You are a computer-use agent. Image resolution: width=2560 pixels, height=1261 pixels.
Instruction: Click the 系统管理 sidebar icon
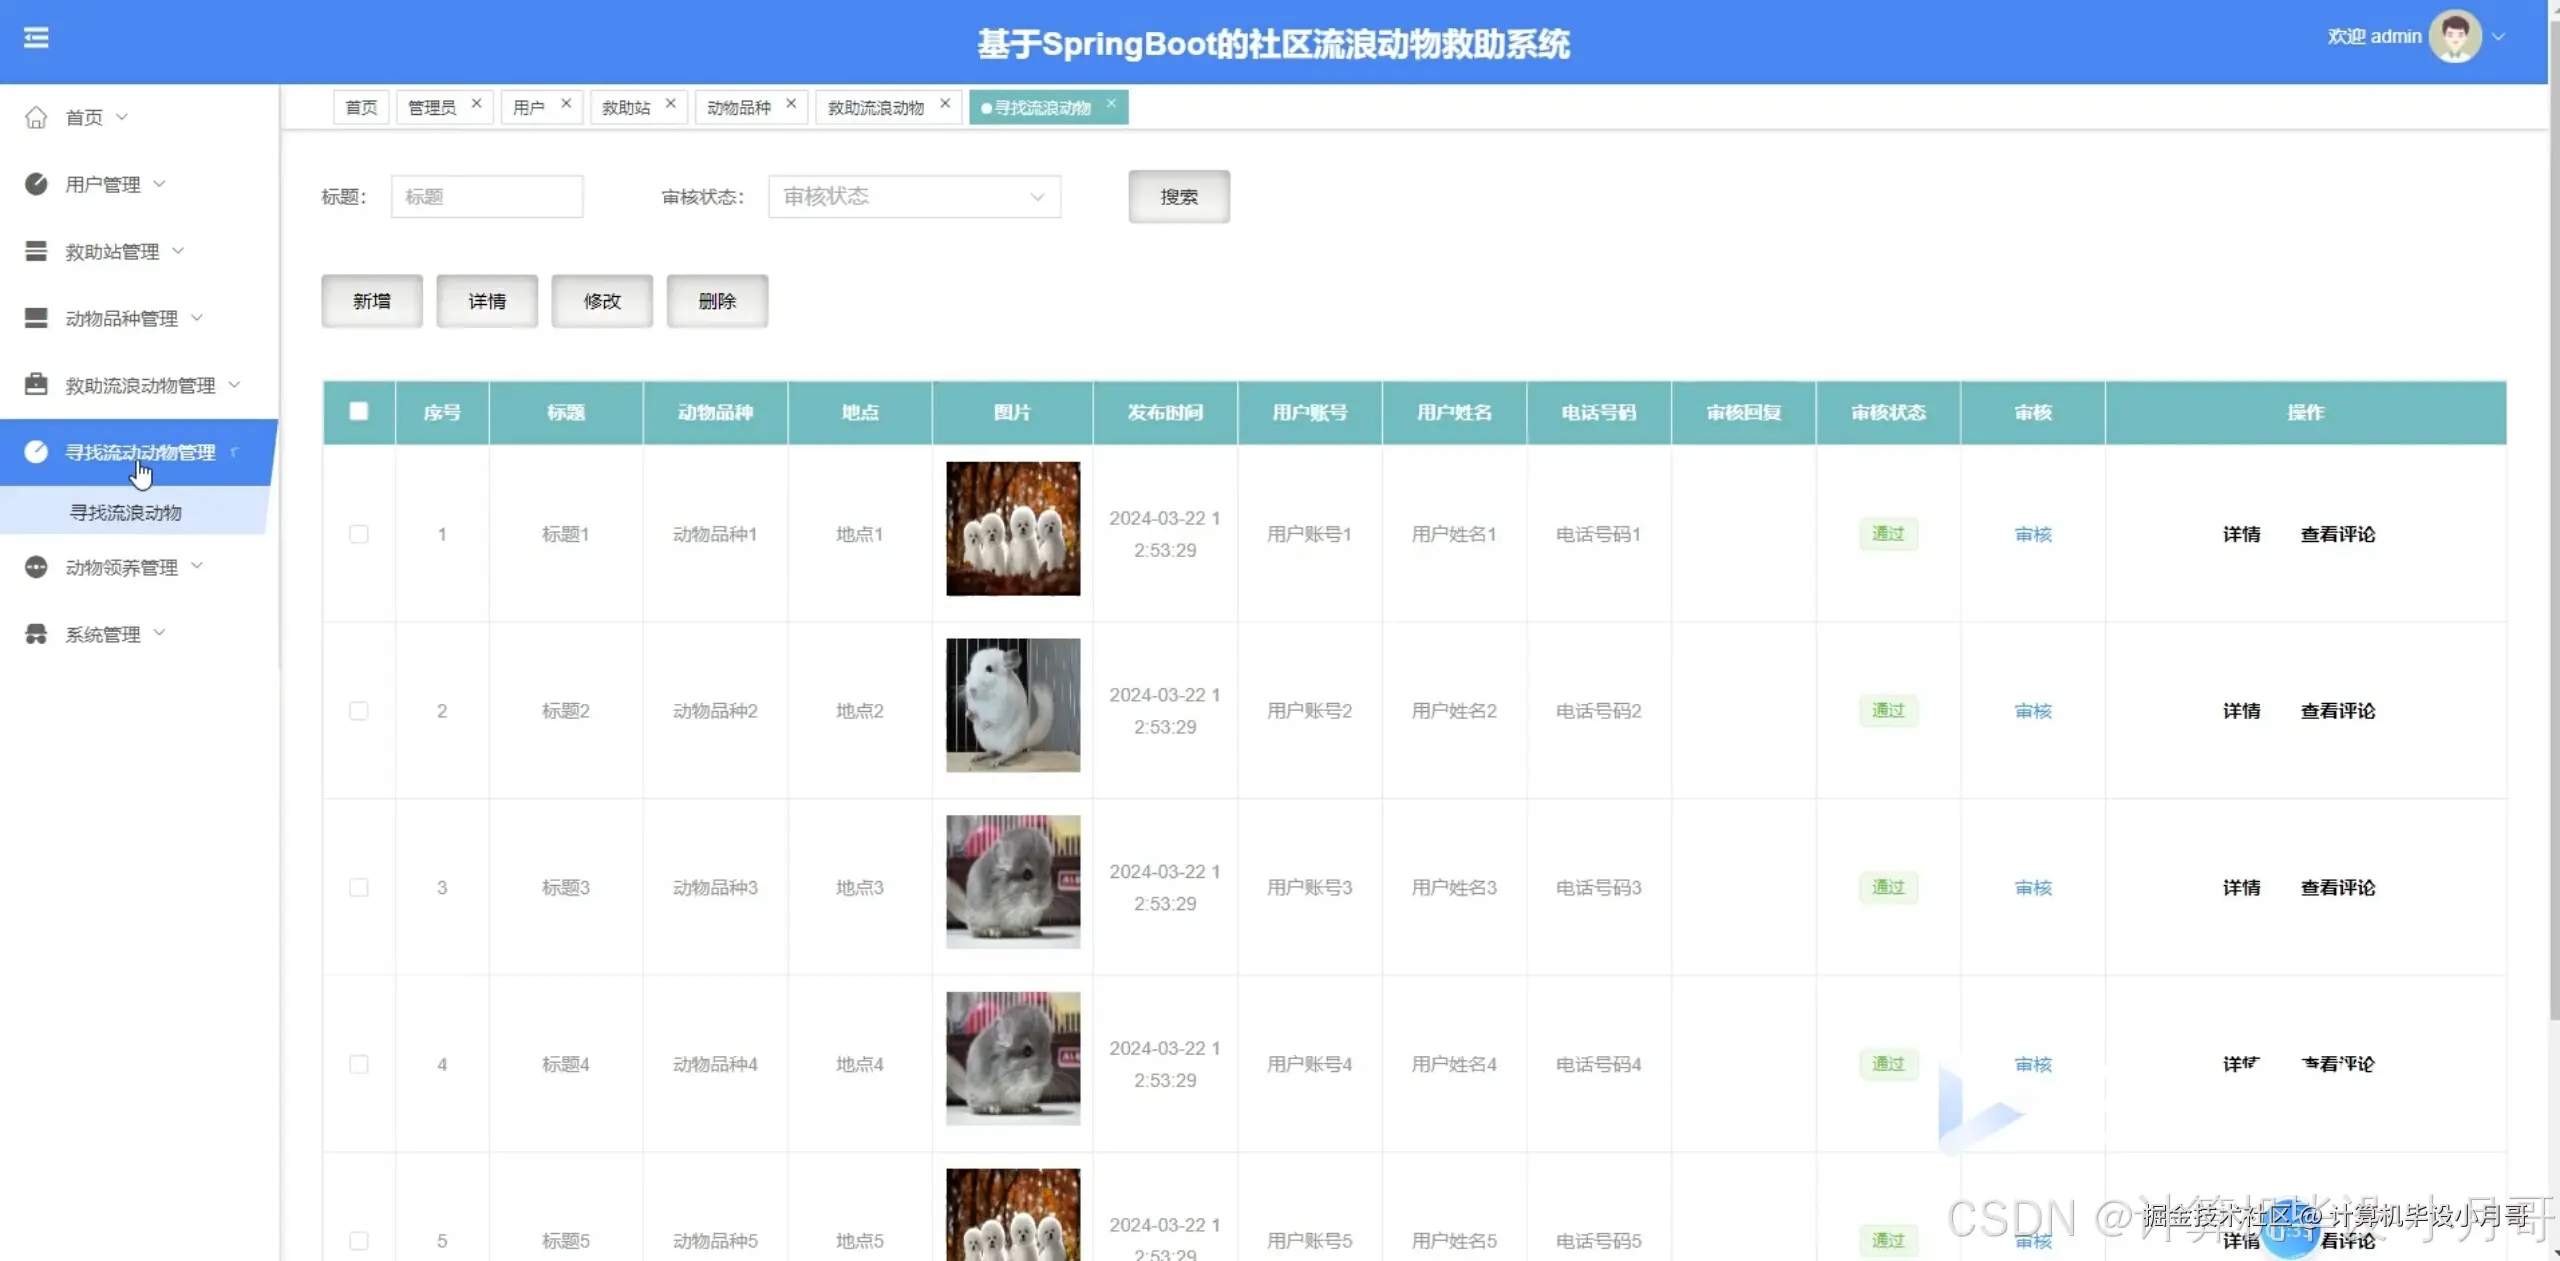pyautogui.click(x=36, y=634)
